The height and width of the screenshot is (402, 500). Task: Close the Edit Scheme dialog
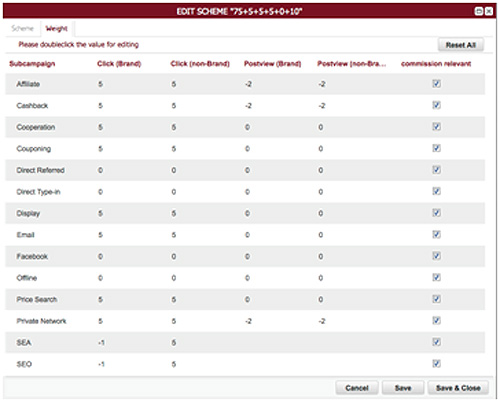[489, 11]
